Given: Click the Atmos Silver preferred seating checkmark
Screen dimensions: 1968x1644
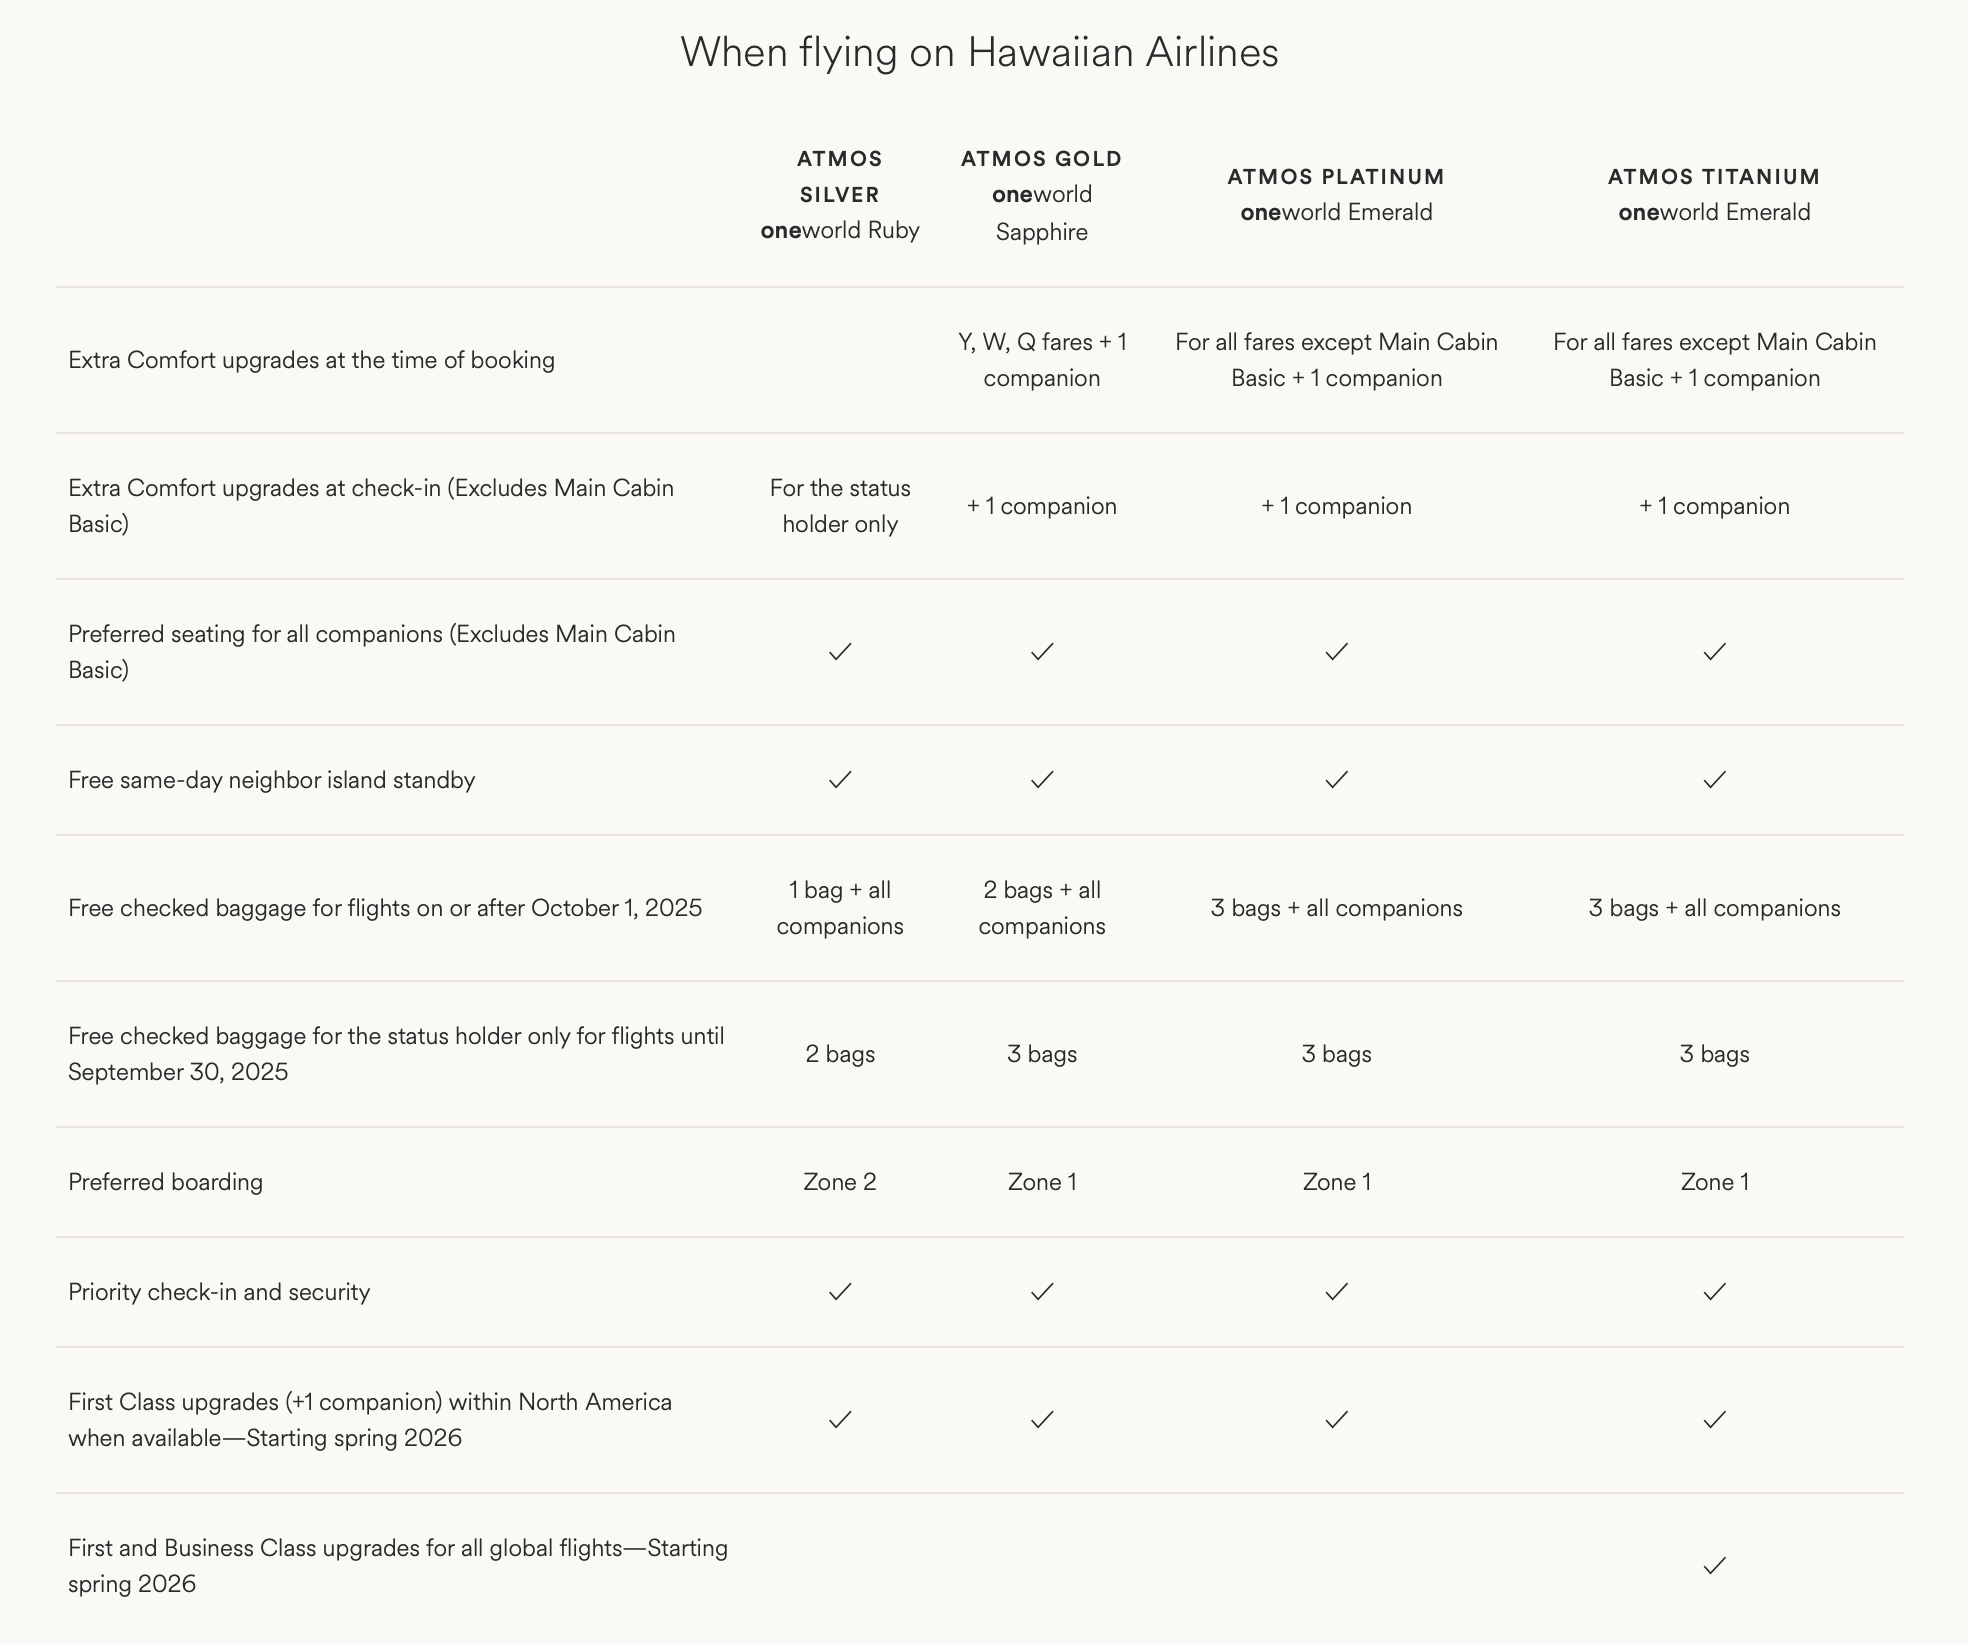Looking at the screenshot, I should [840, 652].
